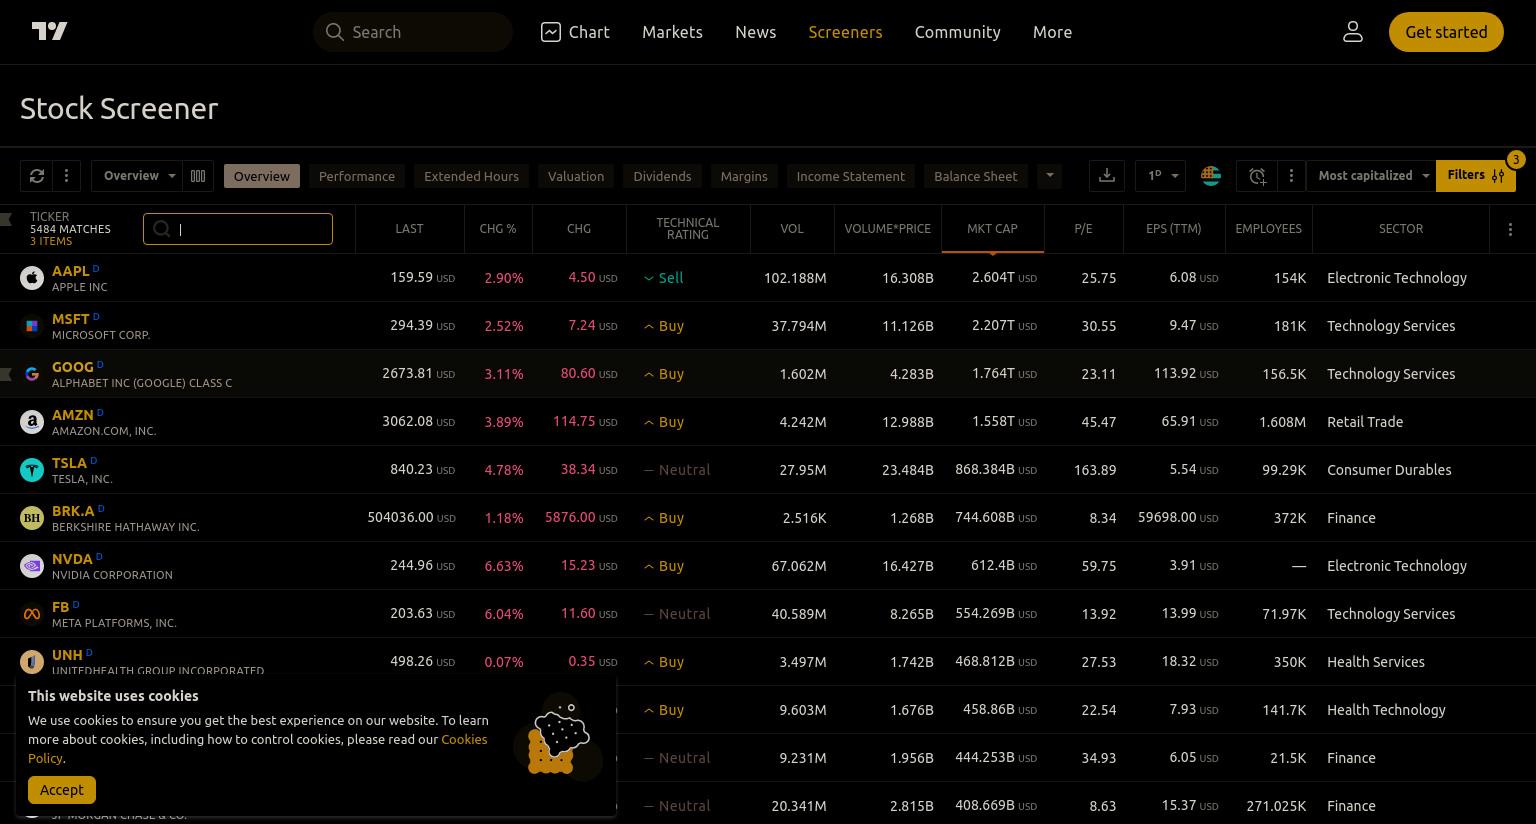The height and width of the screenshot is (824, 1536).
Task: Open the NVDA ticker link
Action: coord(72,559)
